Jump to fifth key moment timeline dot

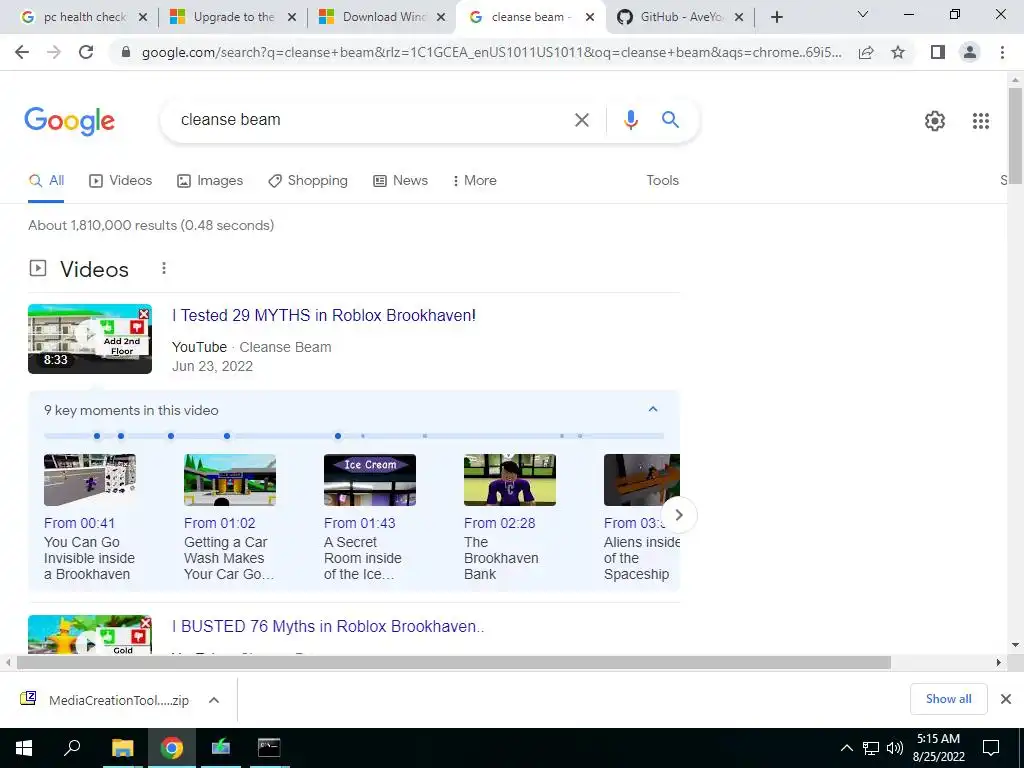point(338,436)
